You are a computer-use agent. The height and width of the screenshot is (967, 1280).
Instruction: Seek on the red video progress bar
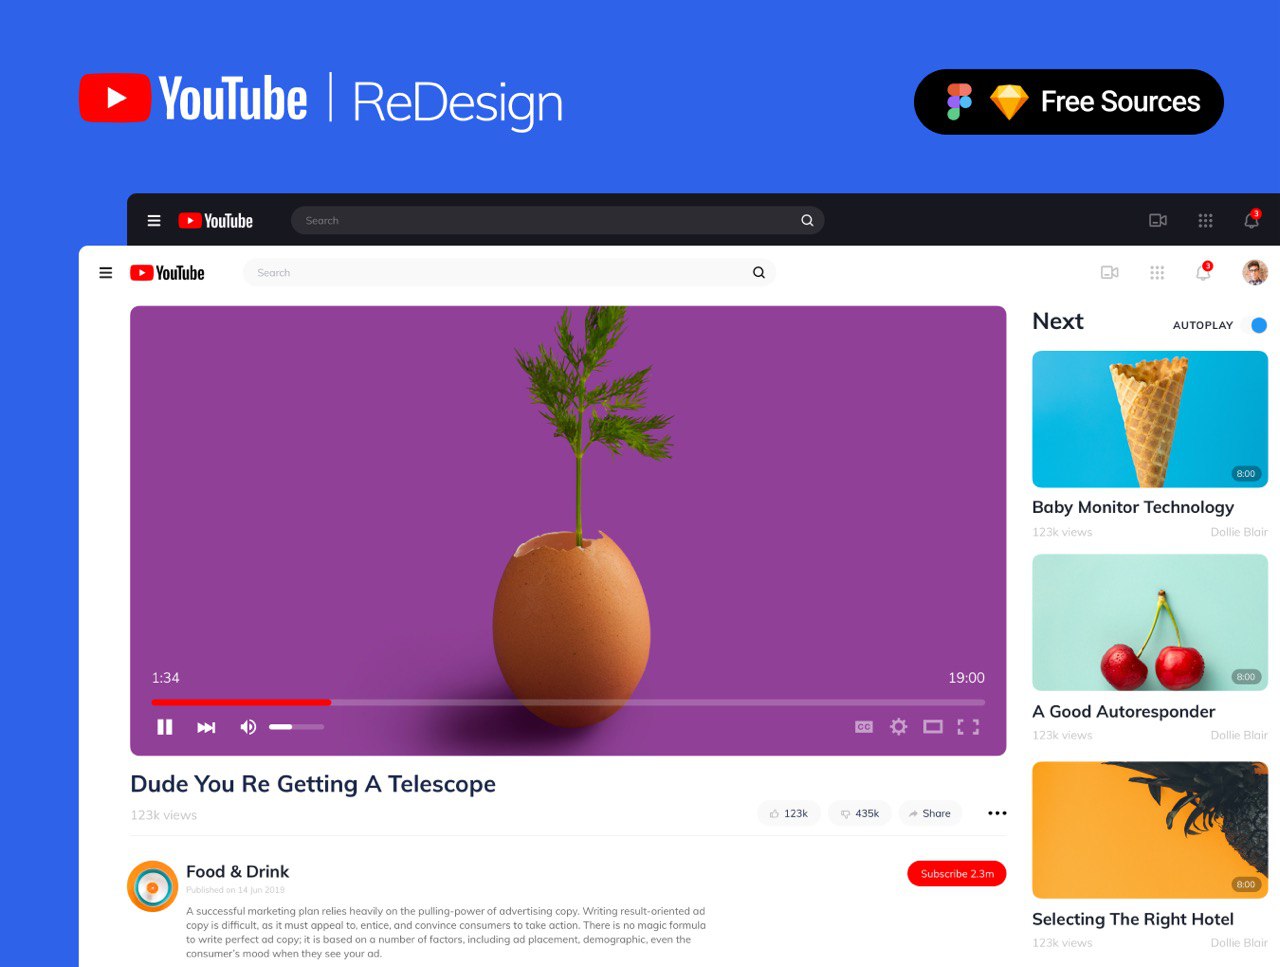[568, 703]
